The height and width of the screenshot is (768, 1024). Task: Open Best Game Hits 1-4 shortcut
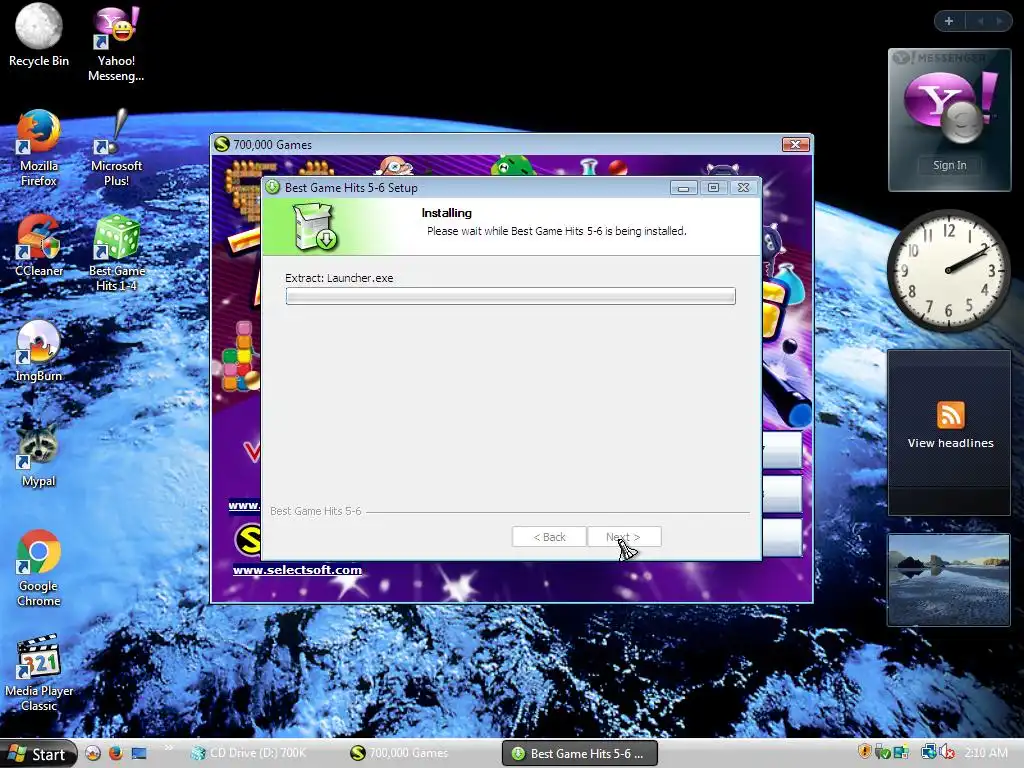click(116, 253)
